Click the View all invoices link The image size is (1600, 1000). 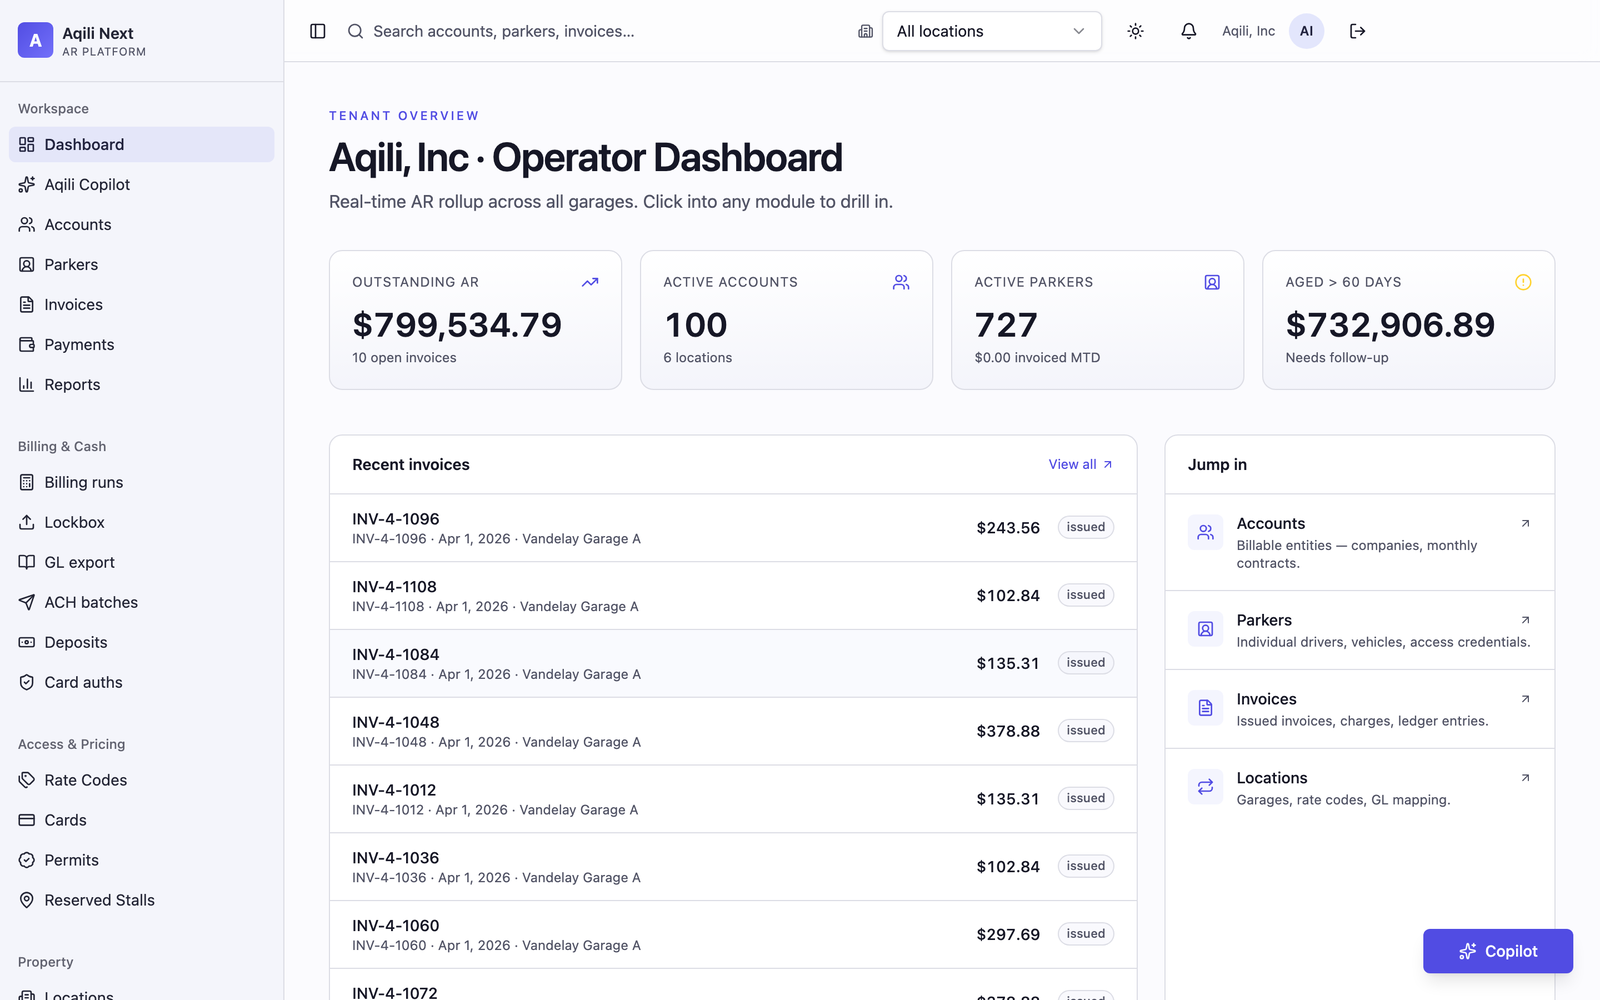point(1080,464)
